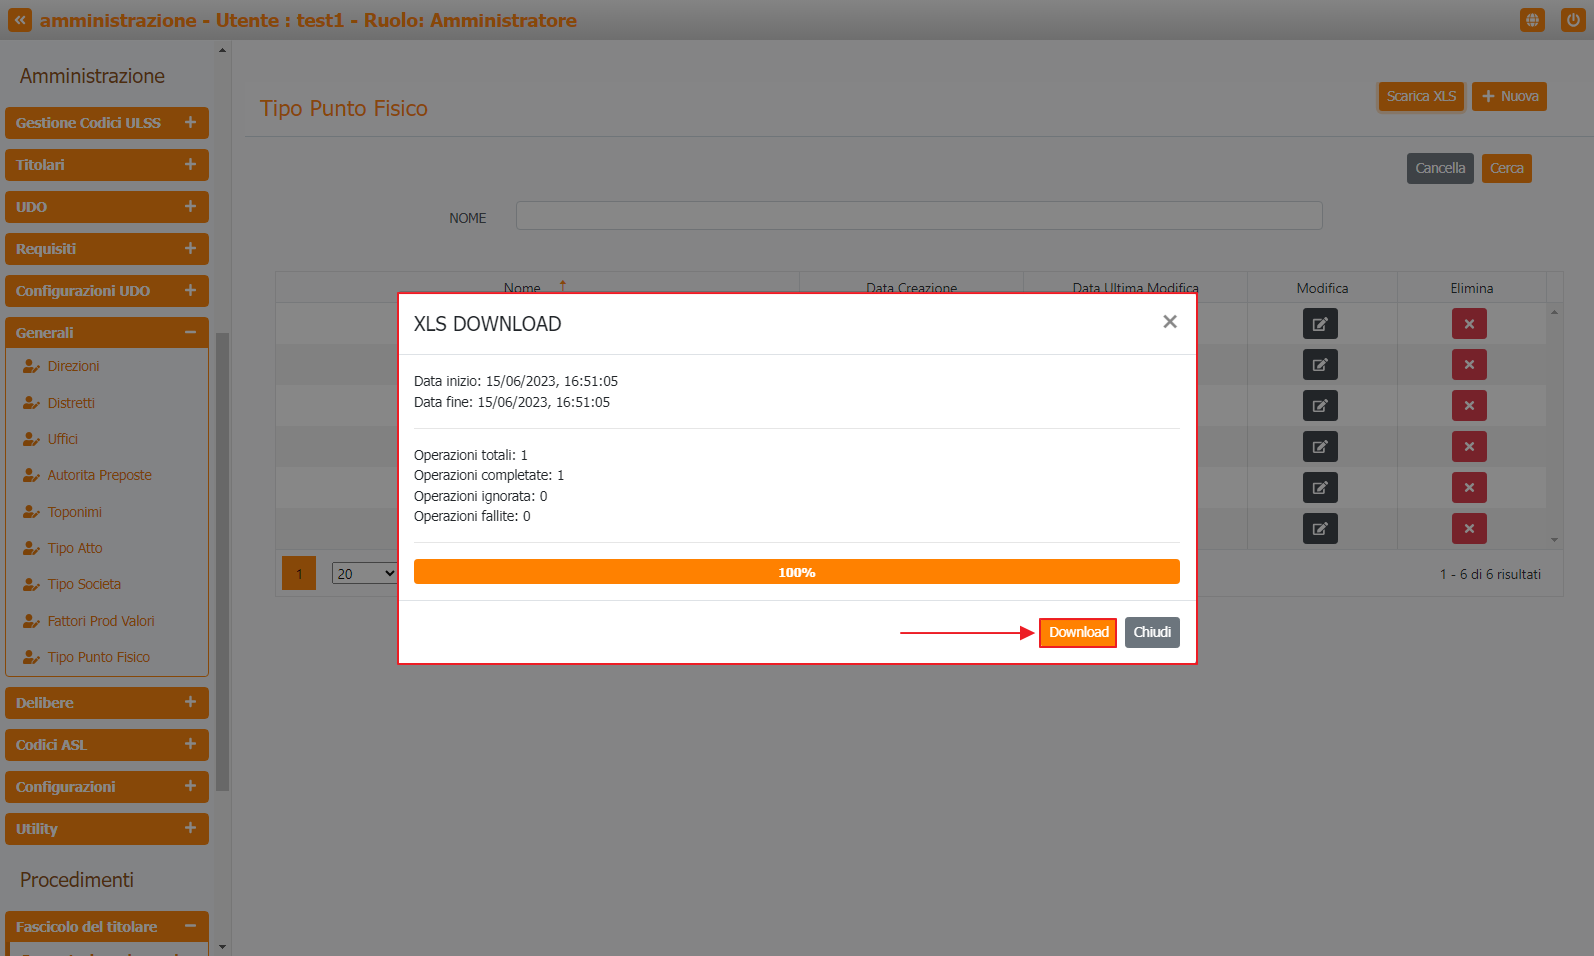Expand the Requisiti menu
The width and height of the screenshot is (1594, 956).
[107, 249]
